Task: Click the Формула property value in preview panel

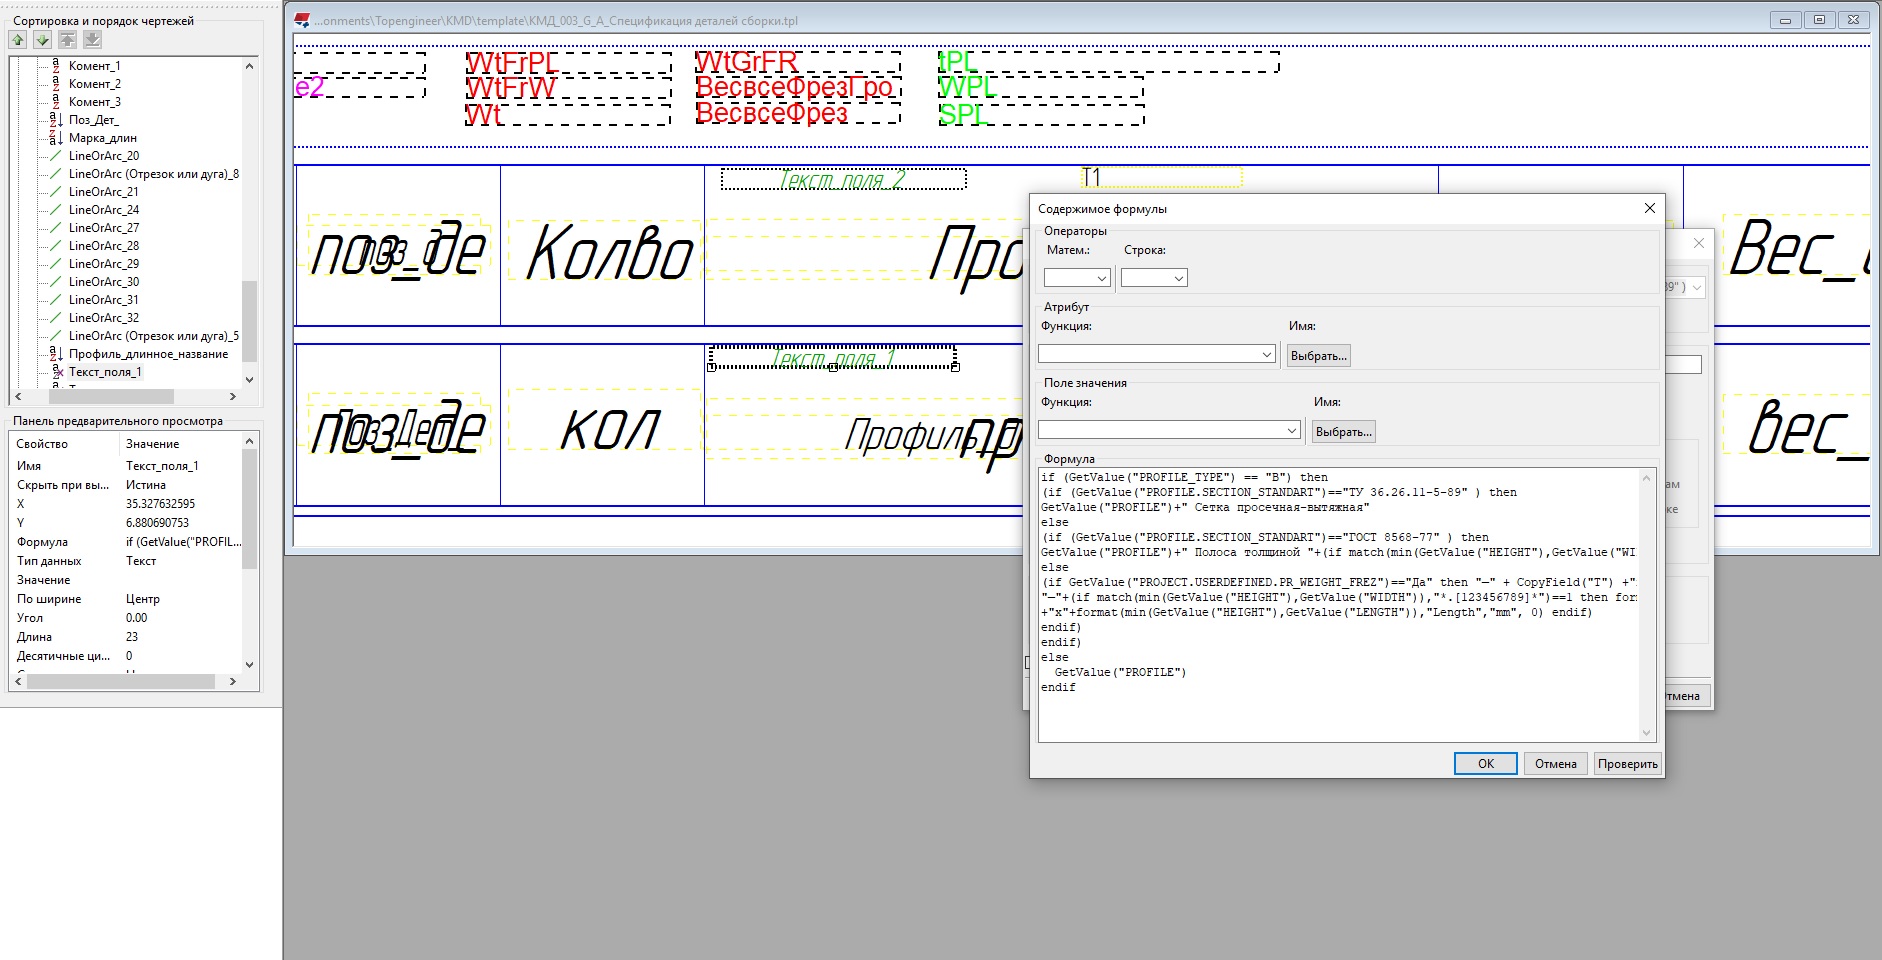Action: pyautogui.click(x=183, y=542)
